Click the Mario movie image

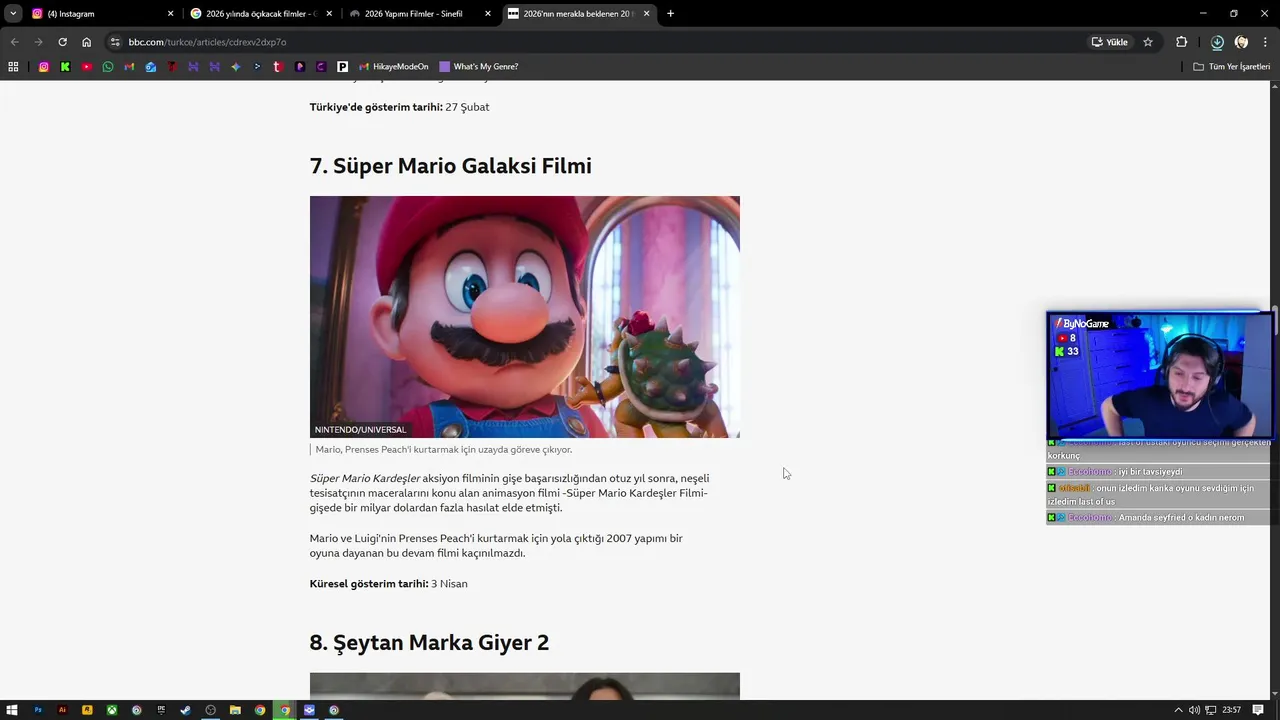[x=525, y=317]
